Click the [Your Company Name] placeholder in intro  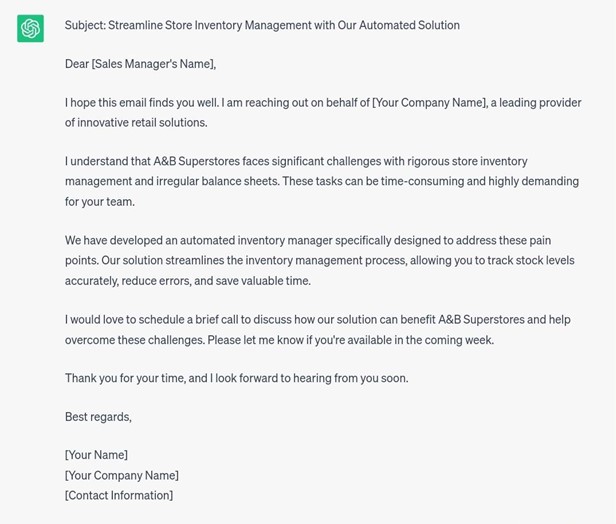pos(429,103)
